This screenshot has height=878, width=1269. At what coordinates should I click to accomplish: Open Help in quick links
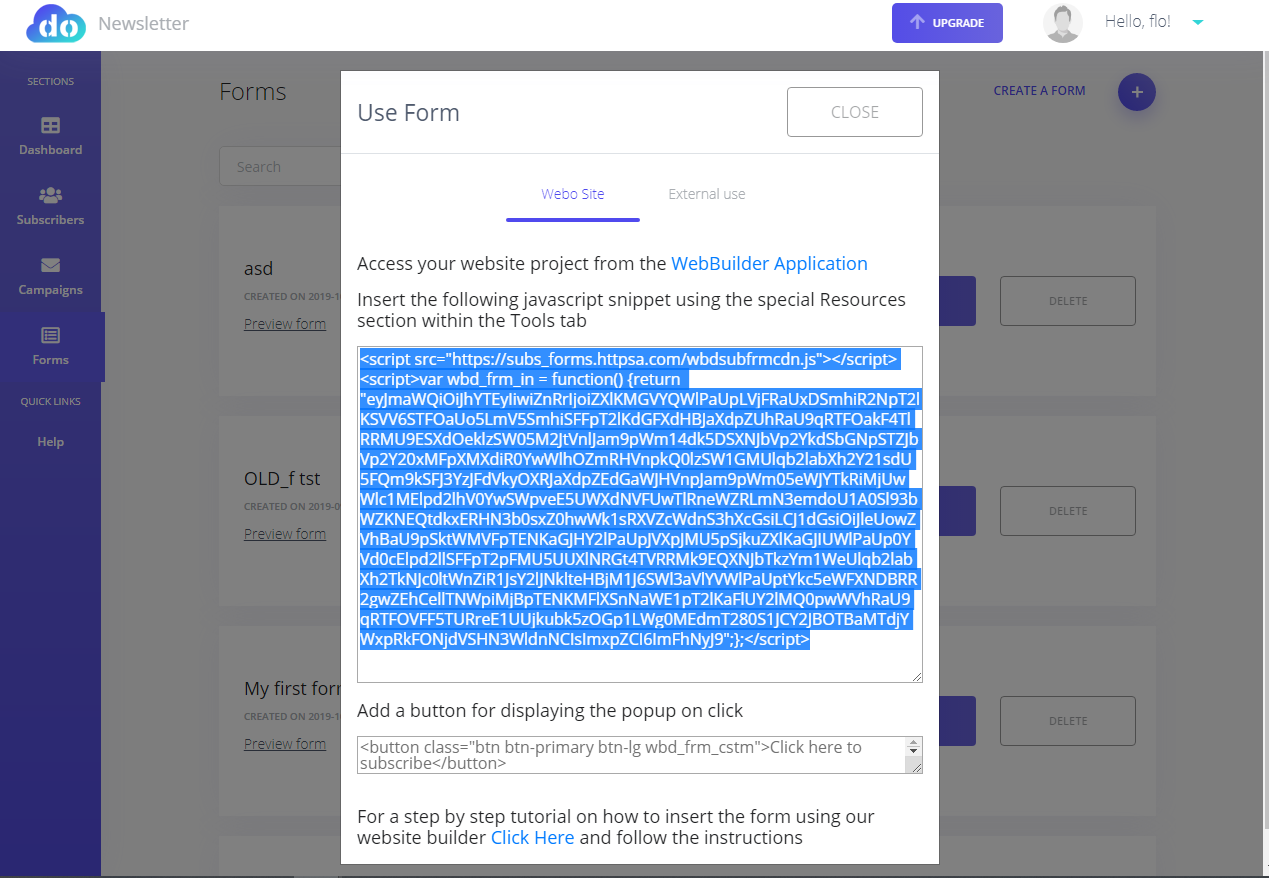point(50,442)
